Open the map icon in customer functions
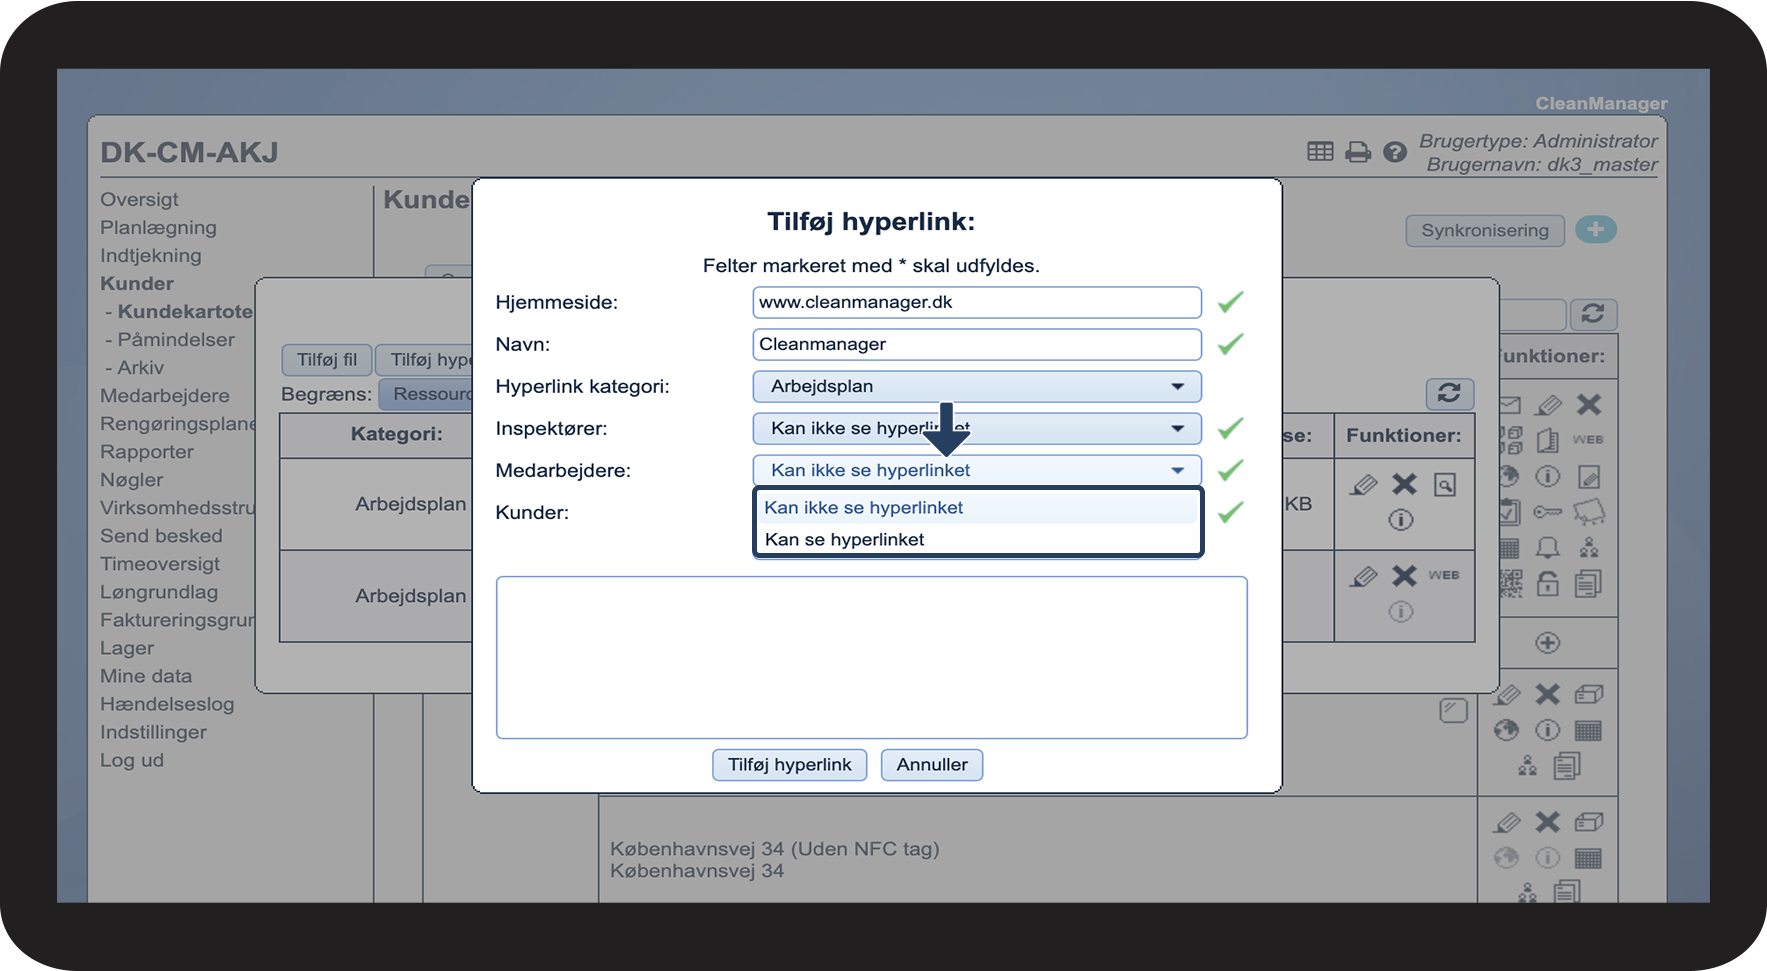This screenshot has width=1767, height=971. [1589, 512]
